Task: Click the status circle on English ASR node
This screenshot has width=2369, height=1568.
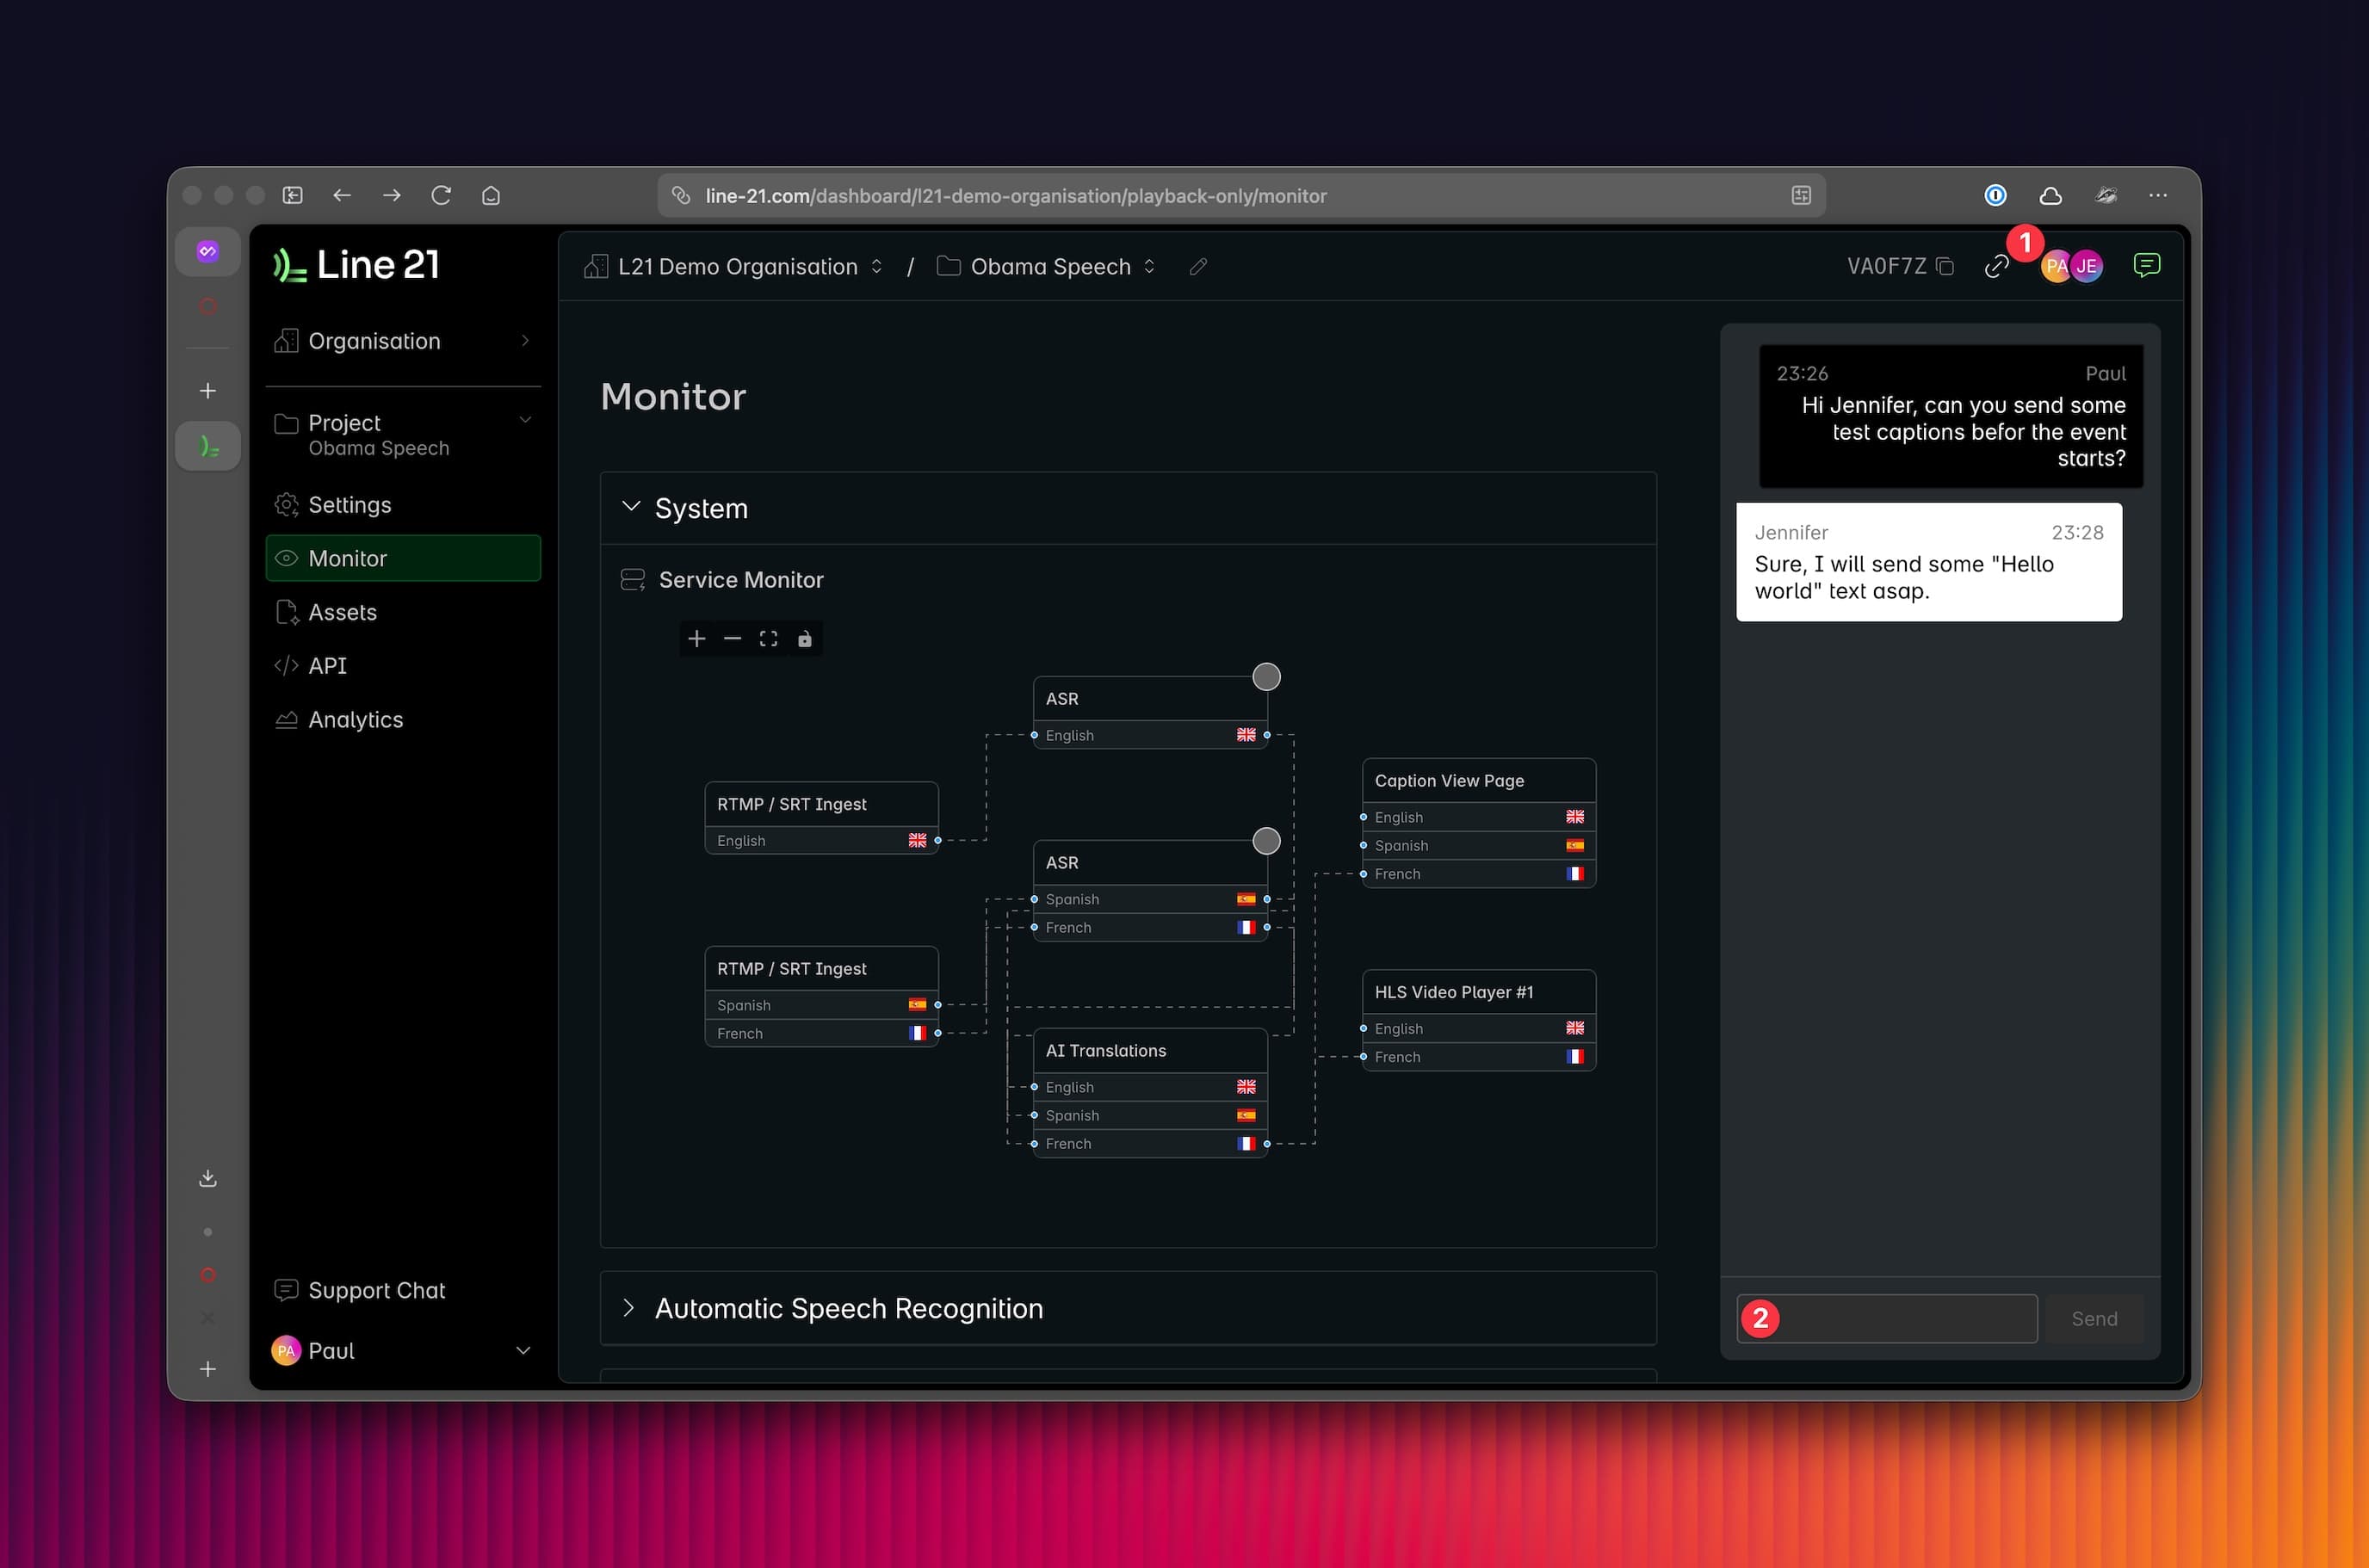Action: (x=1266, y=677)
